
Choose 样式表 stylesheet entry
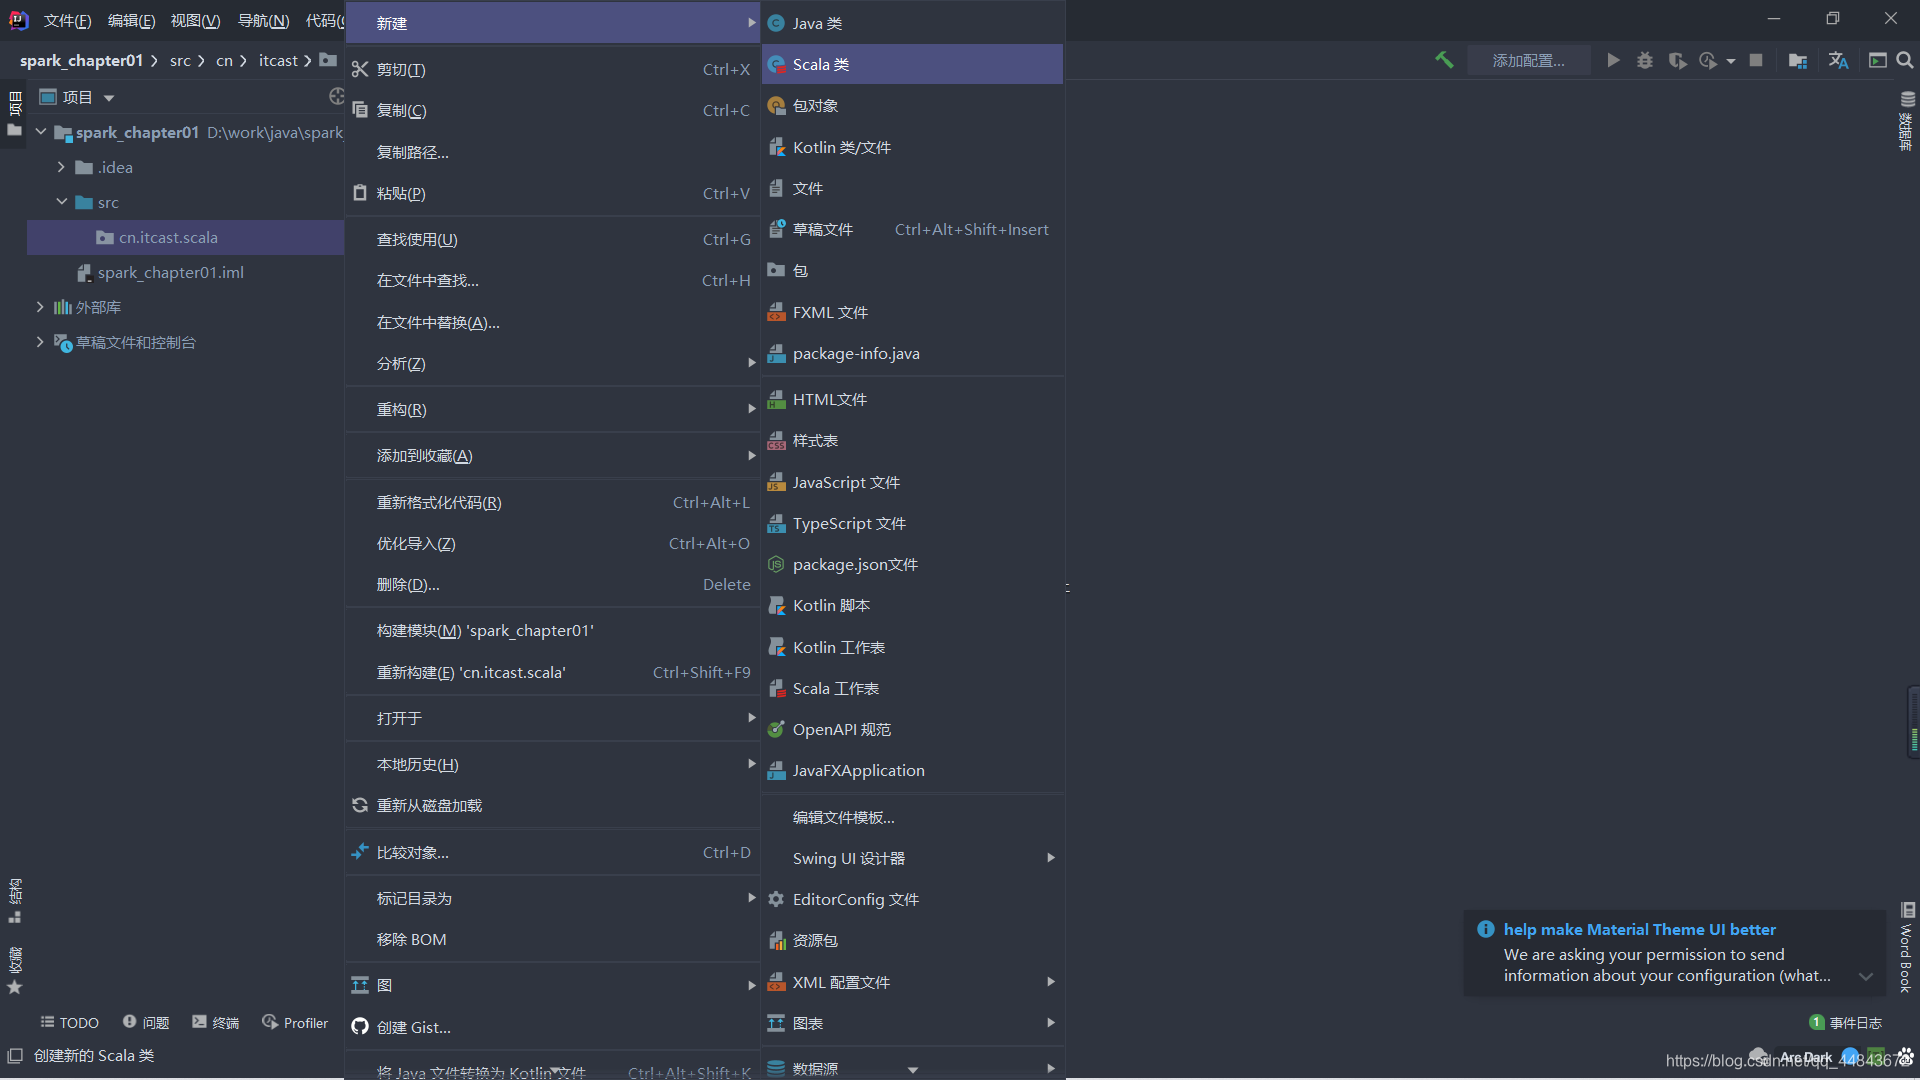coord(912,440)
